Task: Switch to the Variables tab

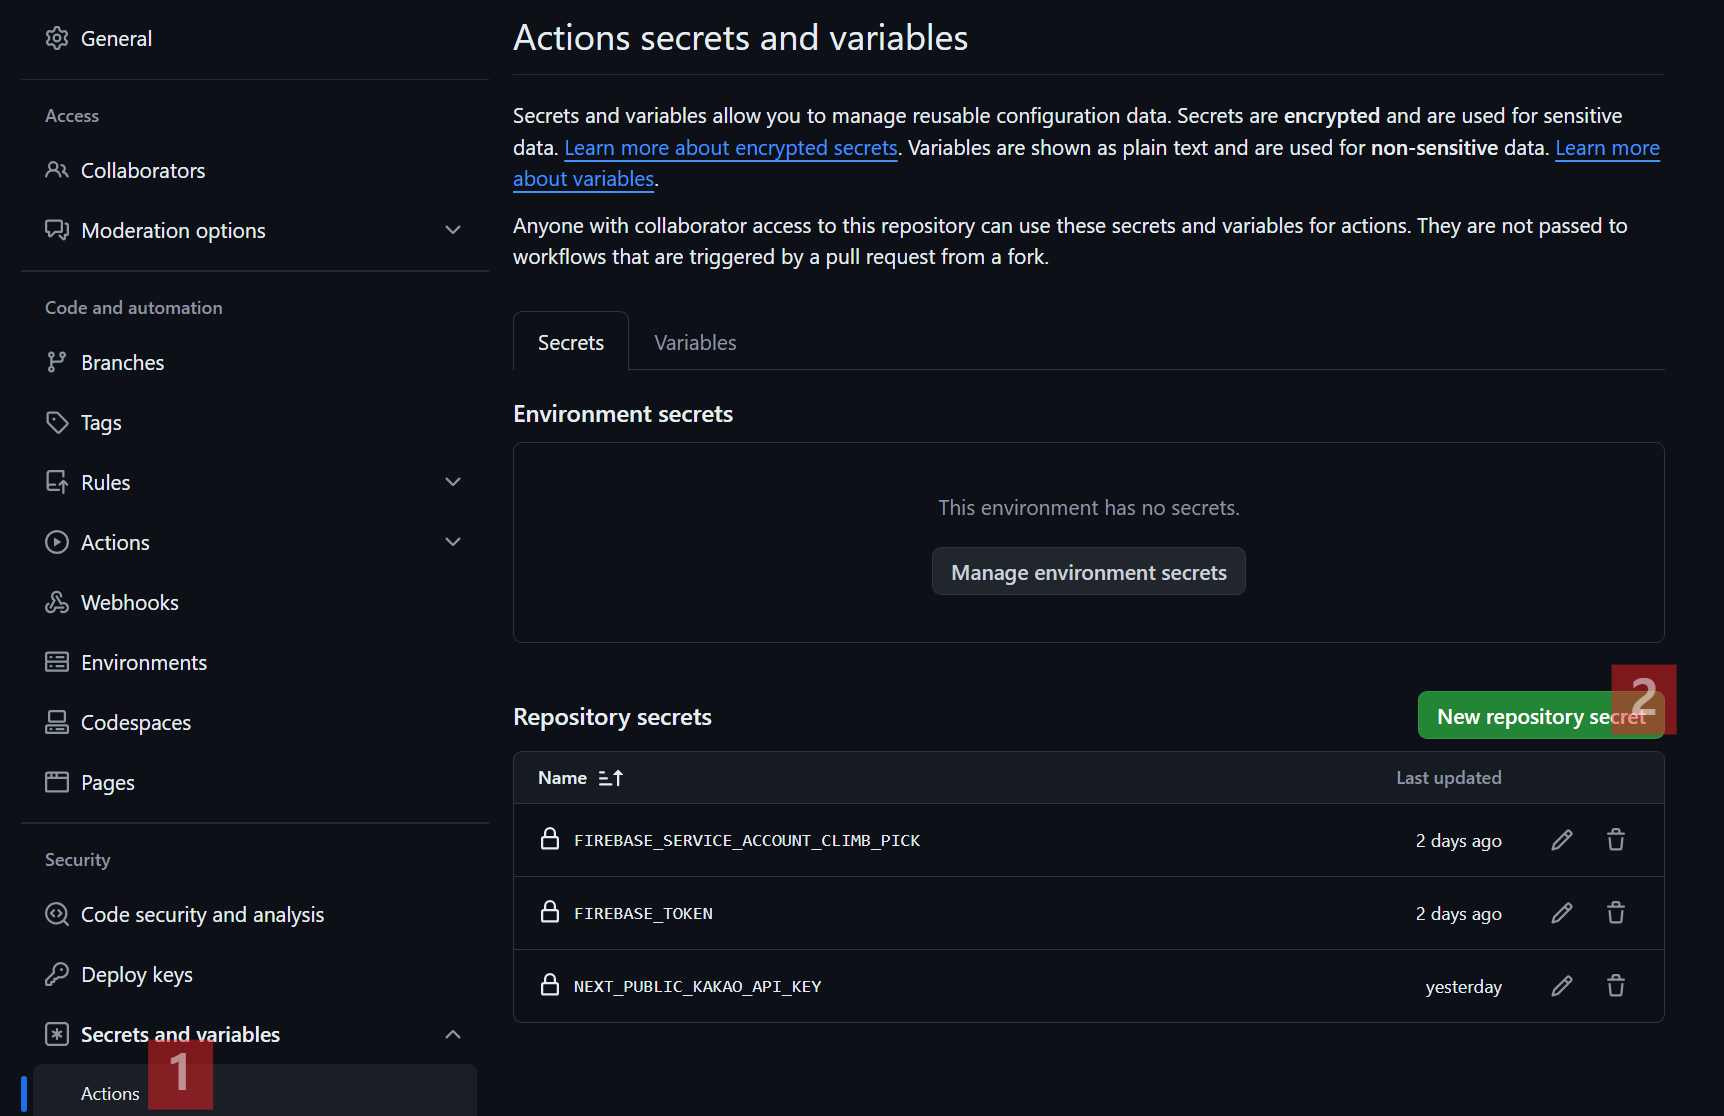Action: tap(694, 341)
